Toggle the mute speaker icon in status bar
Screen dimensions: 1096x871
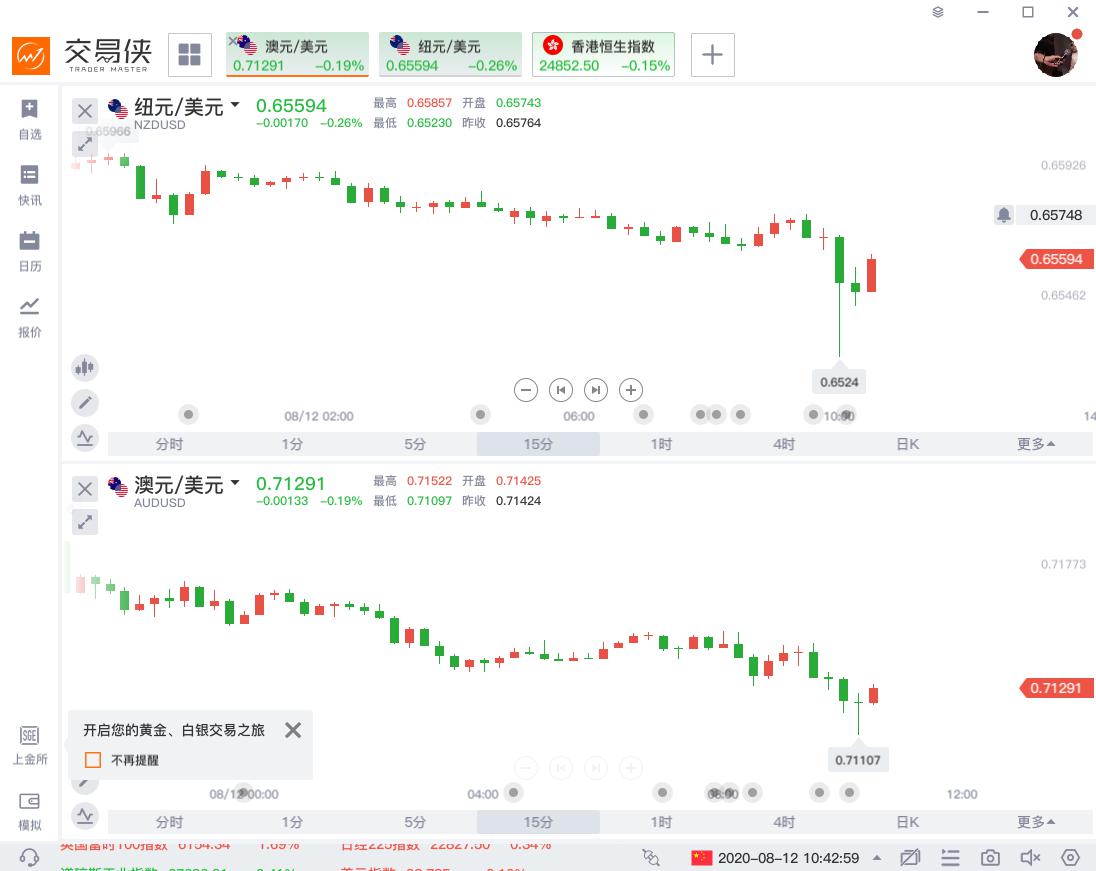click(x=1030, y=858)
